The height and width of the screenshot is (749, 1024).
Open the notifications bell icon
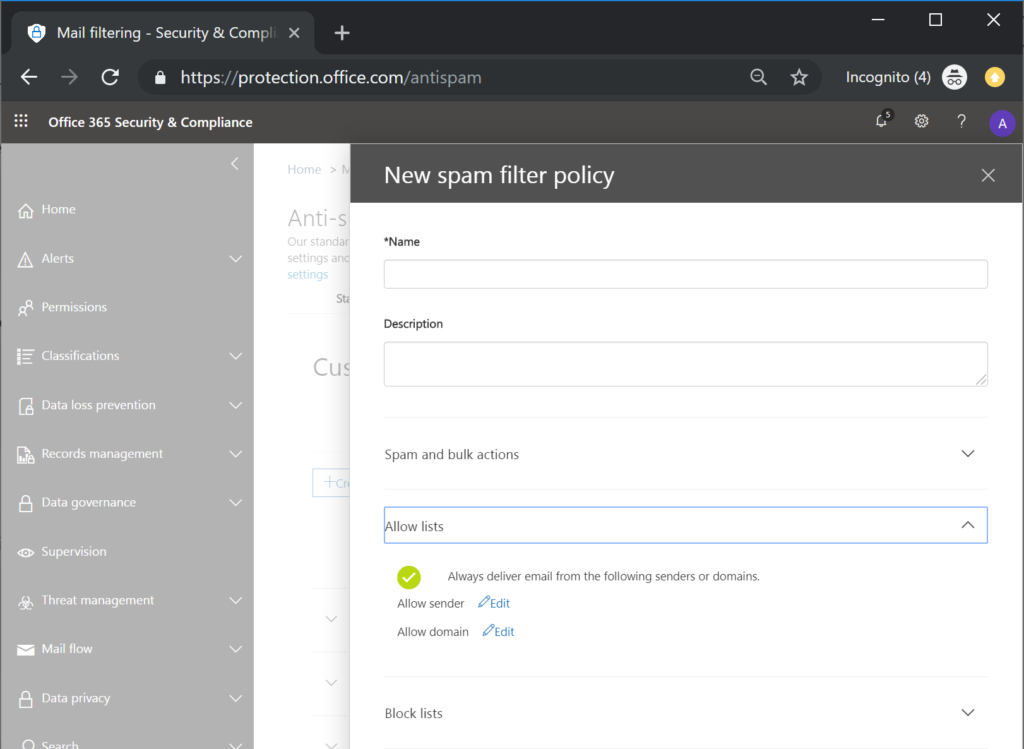point(882,122)
